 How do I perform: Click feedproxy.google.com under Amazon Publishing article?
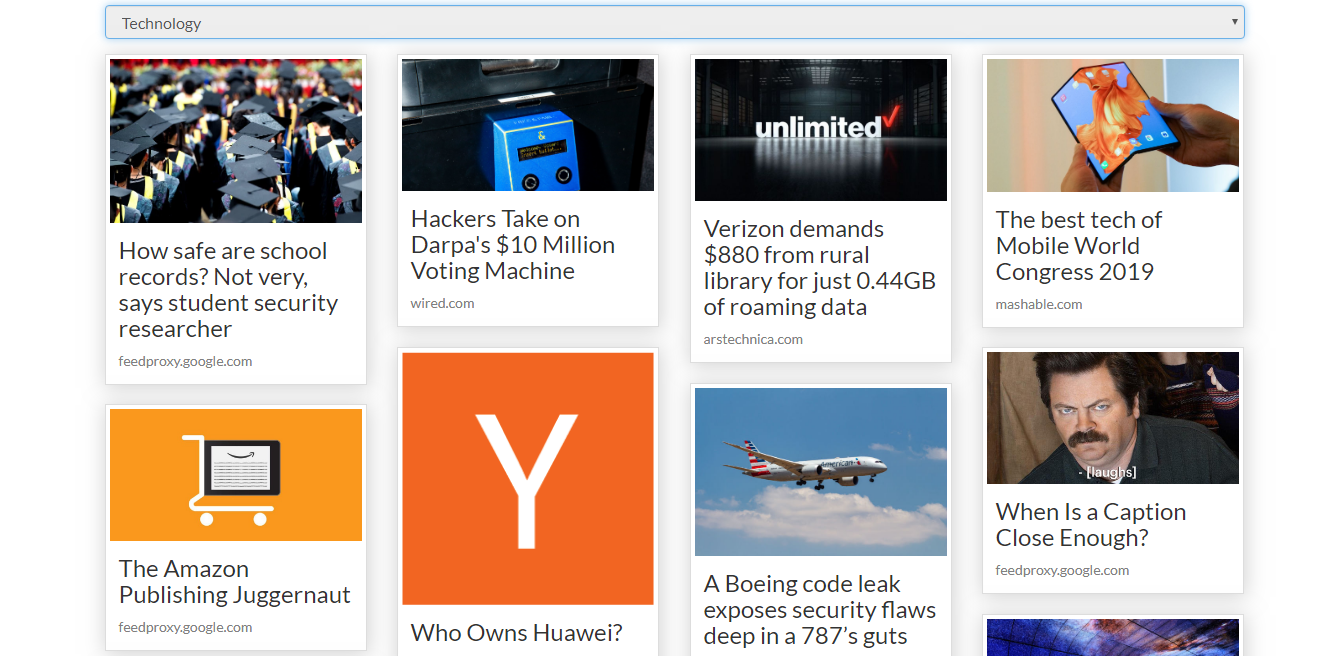185,627
